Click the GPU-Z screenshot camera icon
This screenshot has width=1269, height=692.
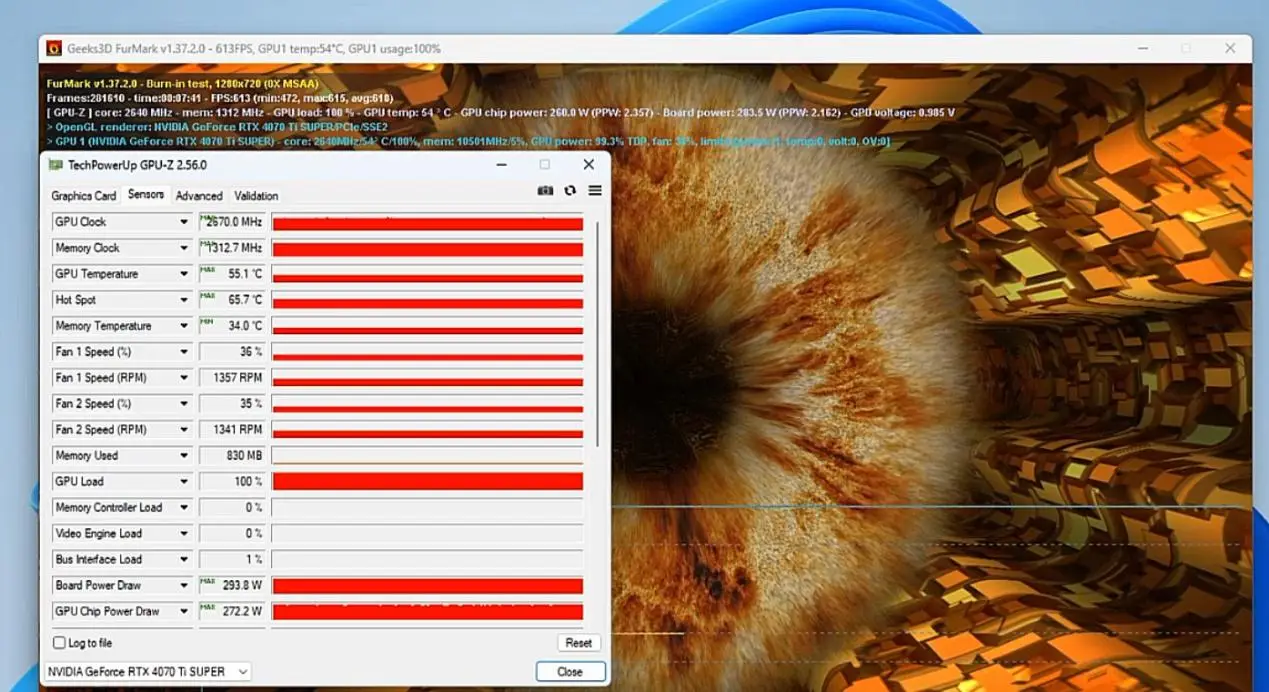point(545,191)
